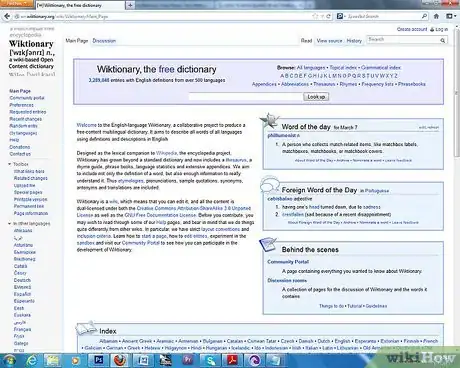Click the Deutsch language link in sidebar

tap(22, 280)
